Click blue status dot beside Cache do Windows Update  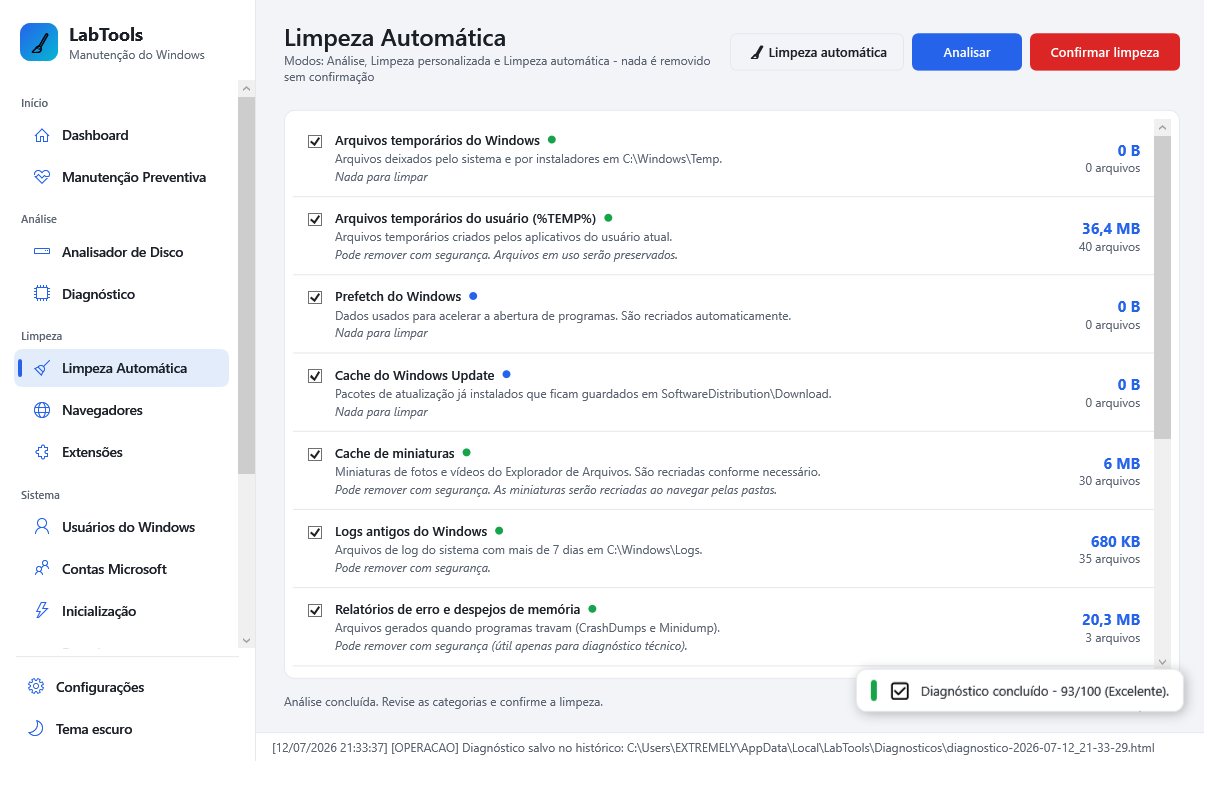[506, 374]
